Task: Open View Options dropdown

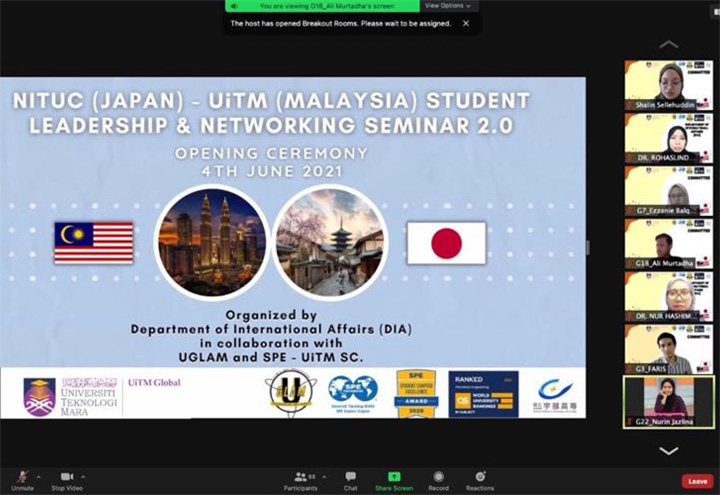Action: coord(448,6)
